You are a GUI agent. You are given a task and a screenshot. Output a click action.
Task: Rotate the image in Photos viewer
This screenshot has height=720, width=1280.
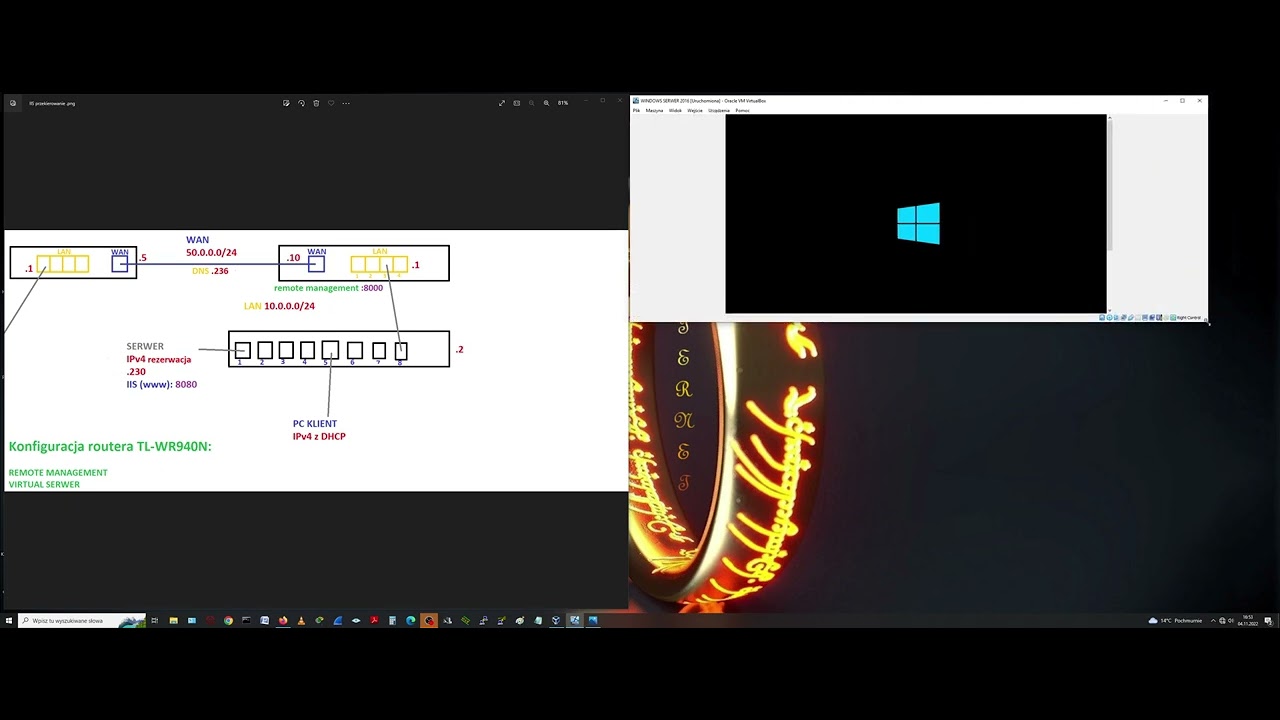pos(301,103)
